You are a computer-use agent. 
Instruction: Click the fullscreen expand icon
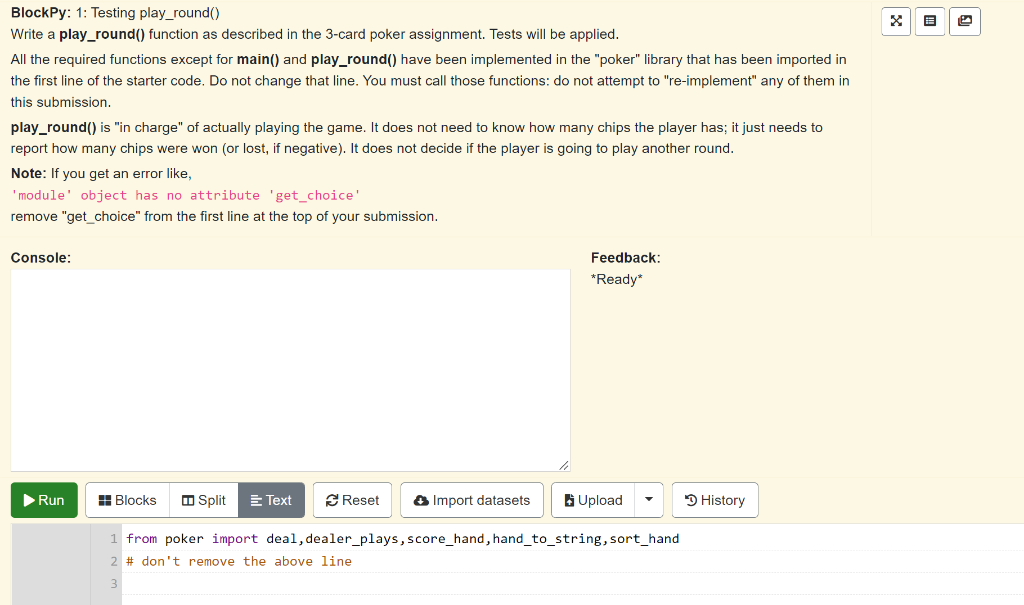click(895, 21)
